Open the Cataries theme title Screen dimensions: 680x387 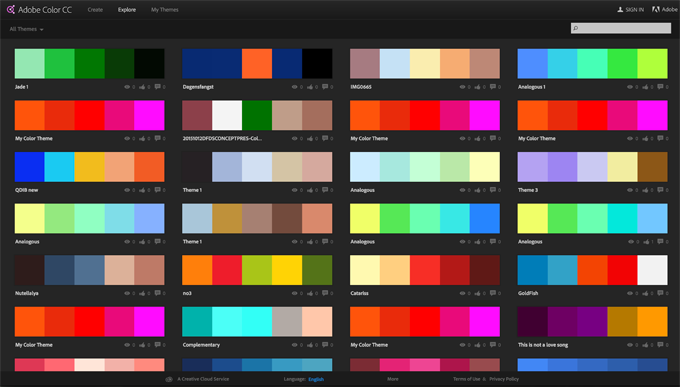(x=360, y=293)
